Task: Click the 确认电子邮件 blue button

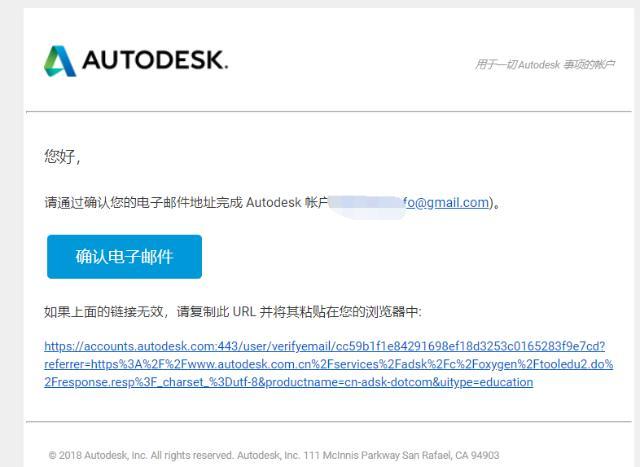Action: 124,257
